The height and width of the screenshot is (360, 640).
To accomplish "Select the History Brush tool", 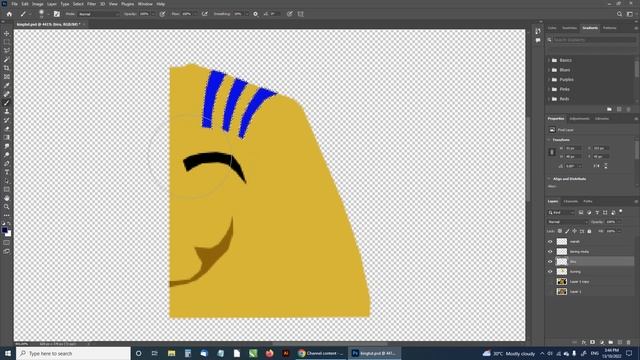I will click(x=7, y=120).
